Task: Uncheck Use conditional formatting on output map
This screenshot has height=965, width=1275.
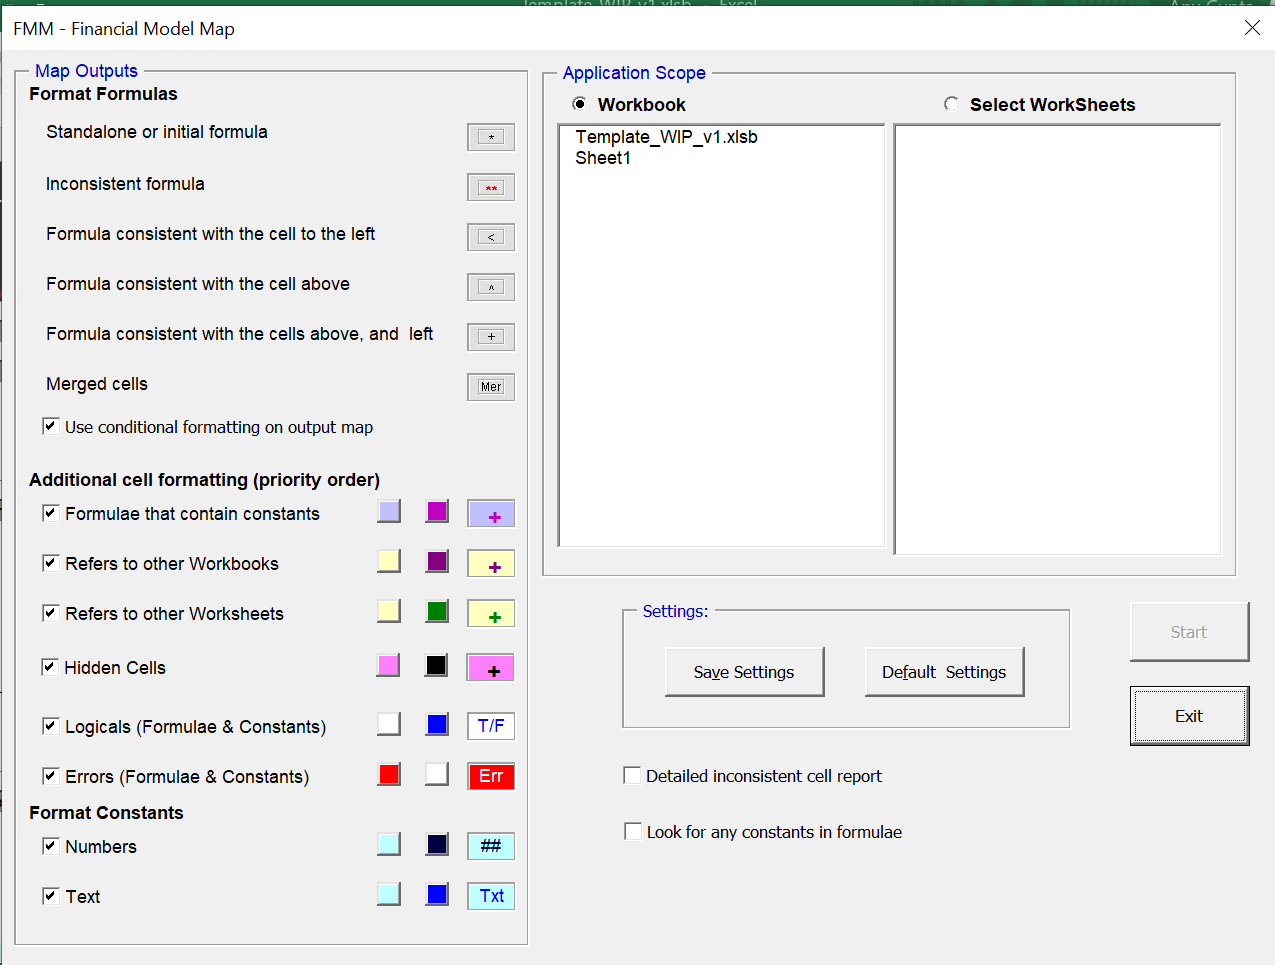Action: (50, 426)
